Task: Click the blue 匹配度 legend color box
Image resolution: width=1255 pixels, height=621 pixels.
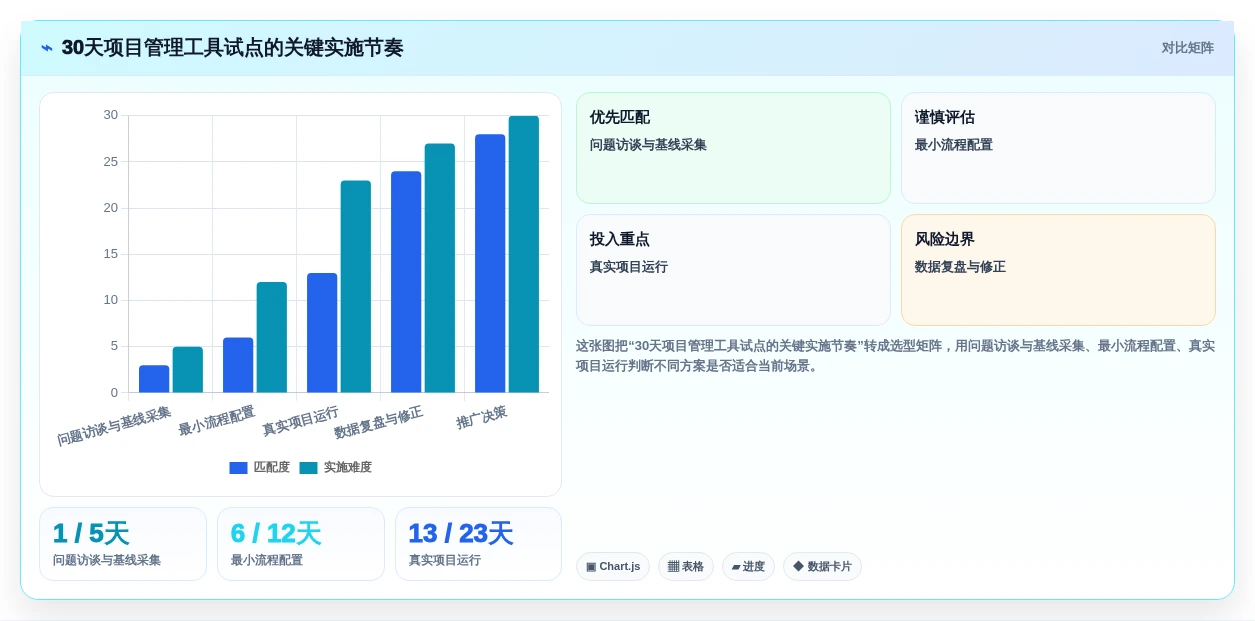Action: tap(238, 467)
